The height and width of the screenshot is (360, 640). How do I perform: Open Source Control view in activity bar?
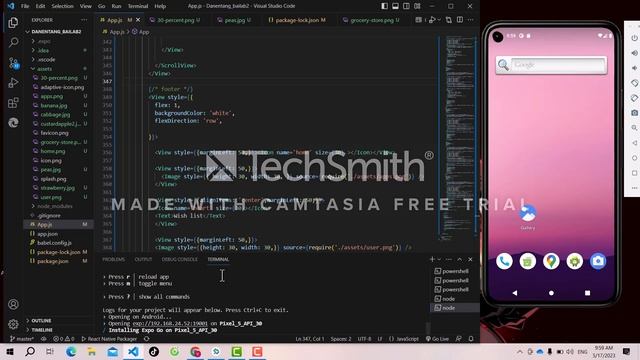click(13, 63)
